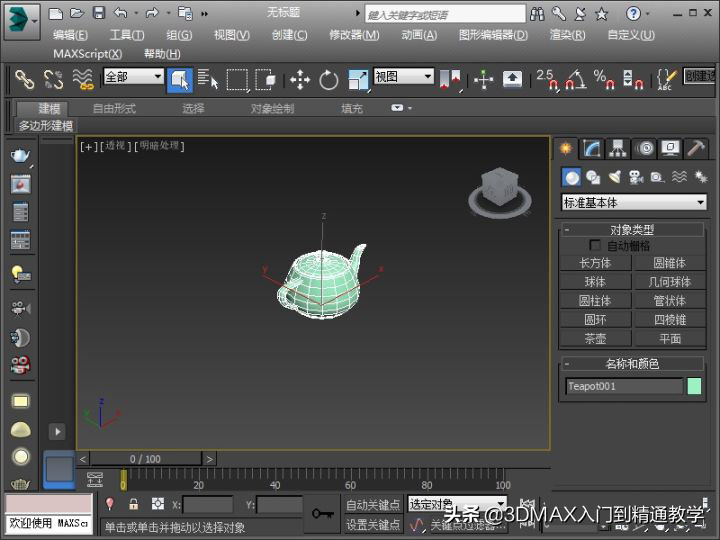Image resolution: width=720 pixels, height=540 pixels.
Task: Undo last action arrow icon
Action: pos(120,13)
